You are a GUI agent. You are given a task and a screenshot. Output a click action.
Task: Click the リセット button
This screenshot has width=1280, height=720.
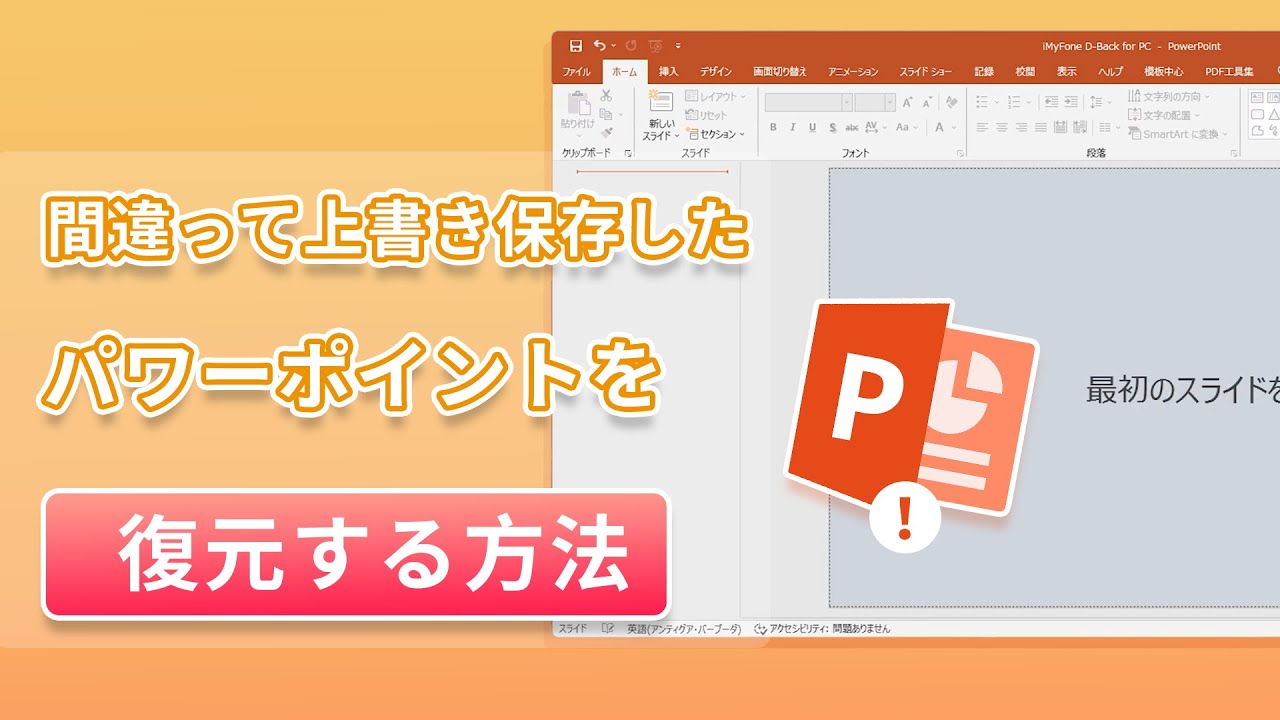click(707, 115)
